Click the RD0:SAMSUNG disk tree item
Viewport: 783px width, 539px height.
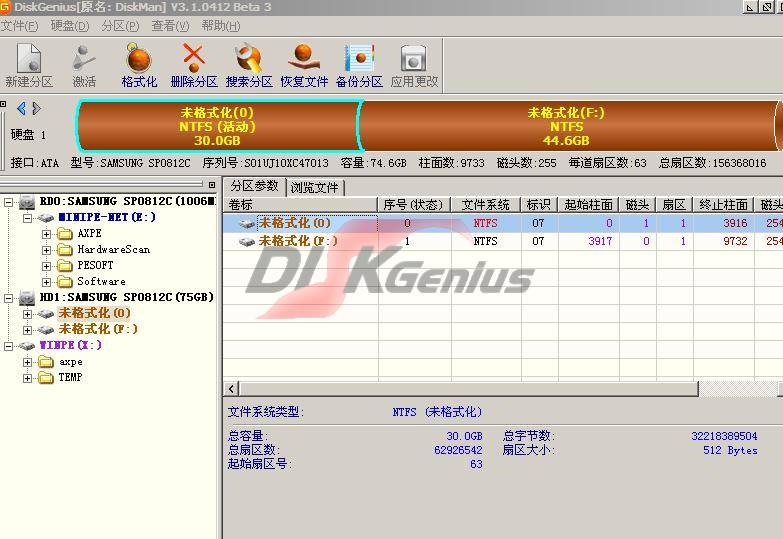point(127,201)
